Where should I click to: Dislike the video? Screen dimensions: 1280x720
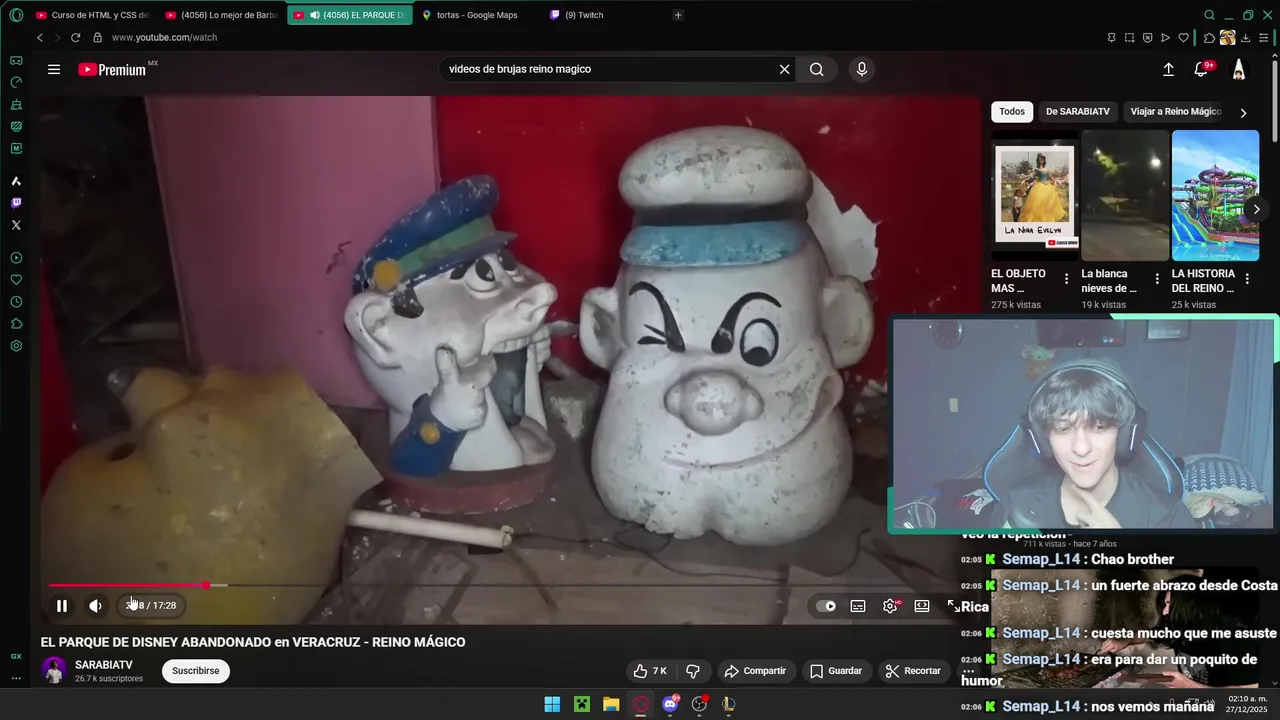pos(693,671)
